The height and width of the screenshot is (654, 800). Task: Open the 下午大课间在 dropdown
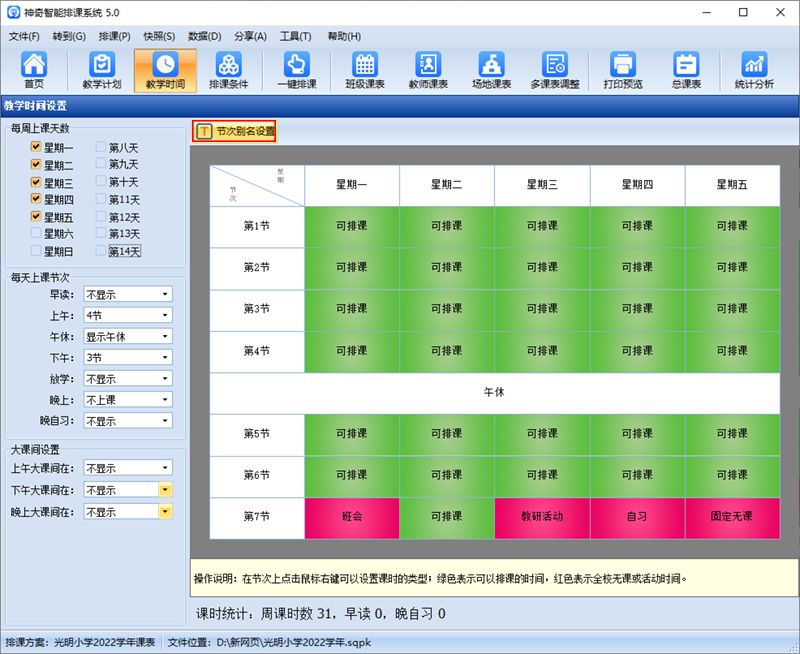pos(128,490)
